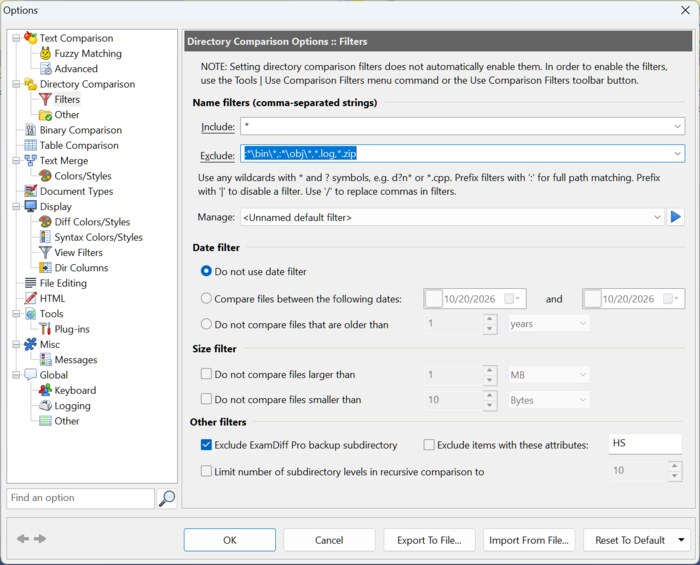
Task: Open the Logging options page
Action: click(72, 406)
